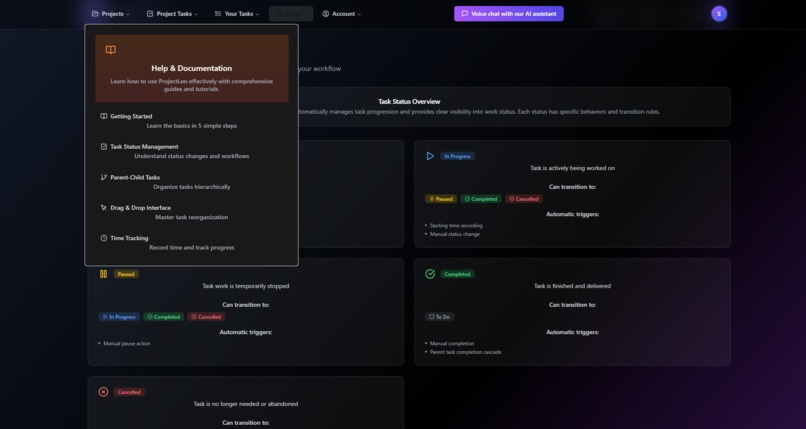Image resolution: width=806 pixels, height=429 pixels.
Task: Expand the Your Tasks dropdown chevron
Action: (x=258, y=14)
